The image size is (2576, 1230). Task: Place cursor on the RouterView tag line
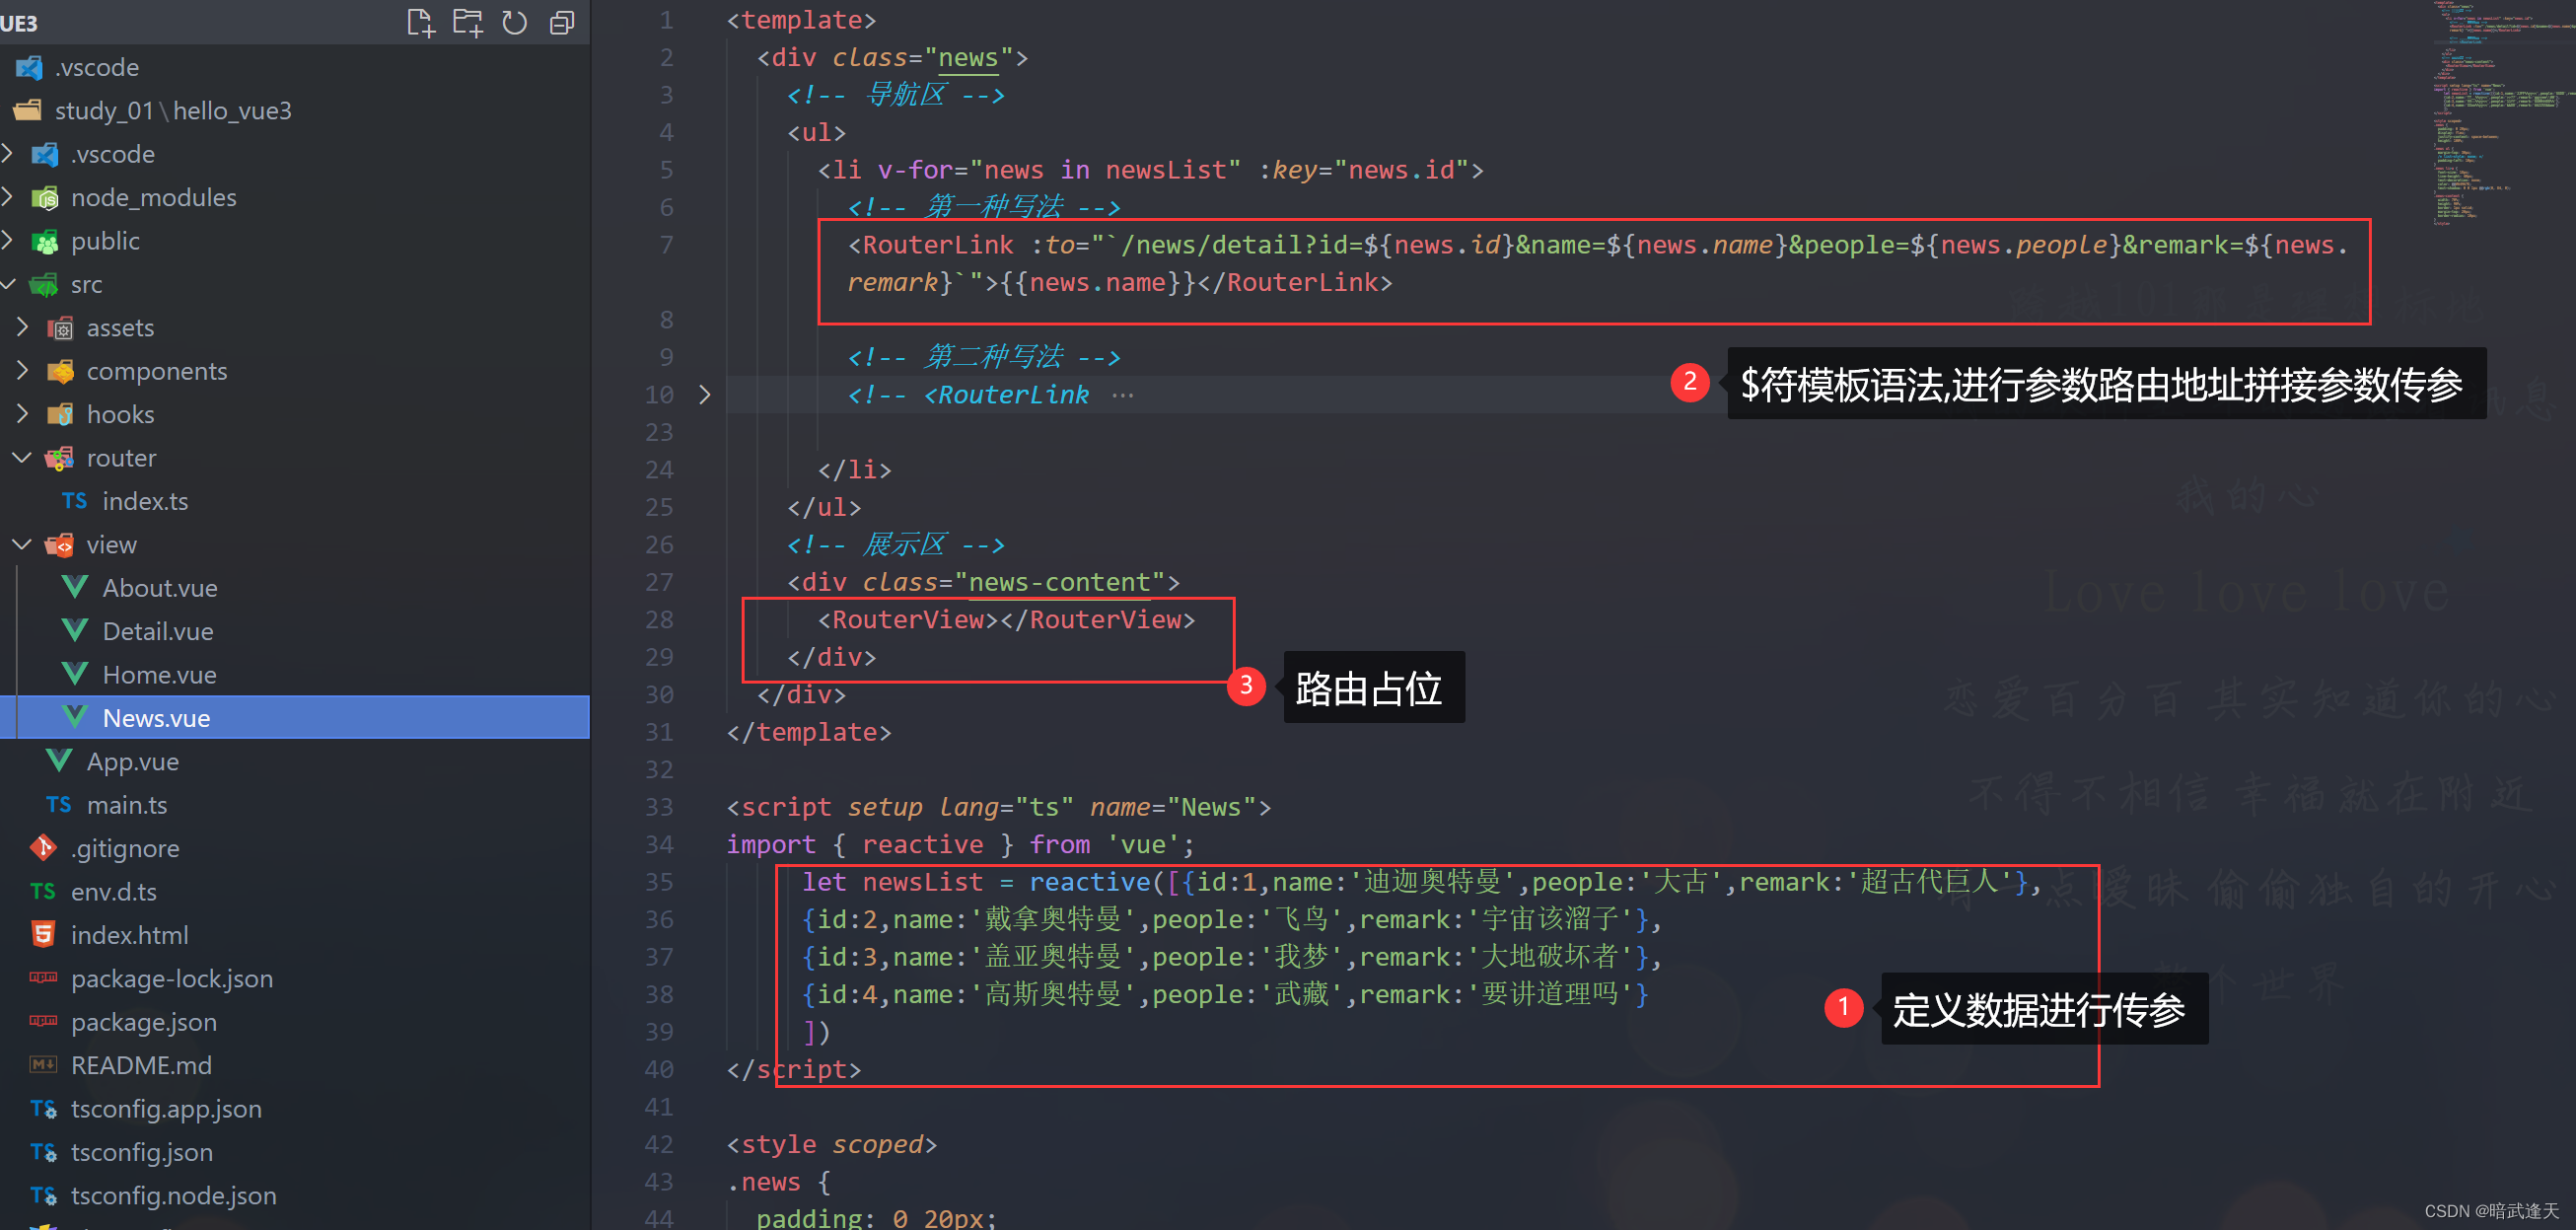[x=1006, y=620]
